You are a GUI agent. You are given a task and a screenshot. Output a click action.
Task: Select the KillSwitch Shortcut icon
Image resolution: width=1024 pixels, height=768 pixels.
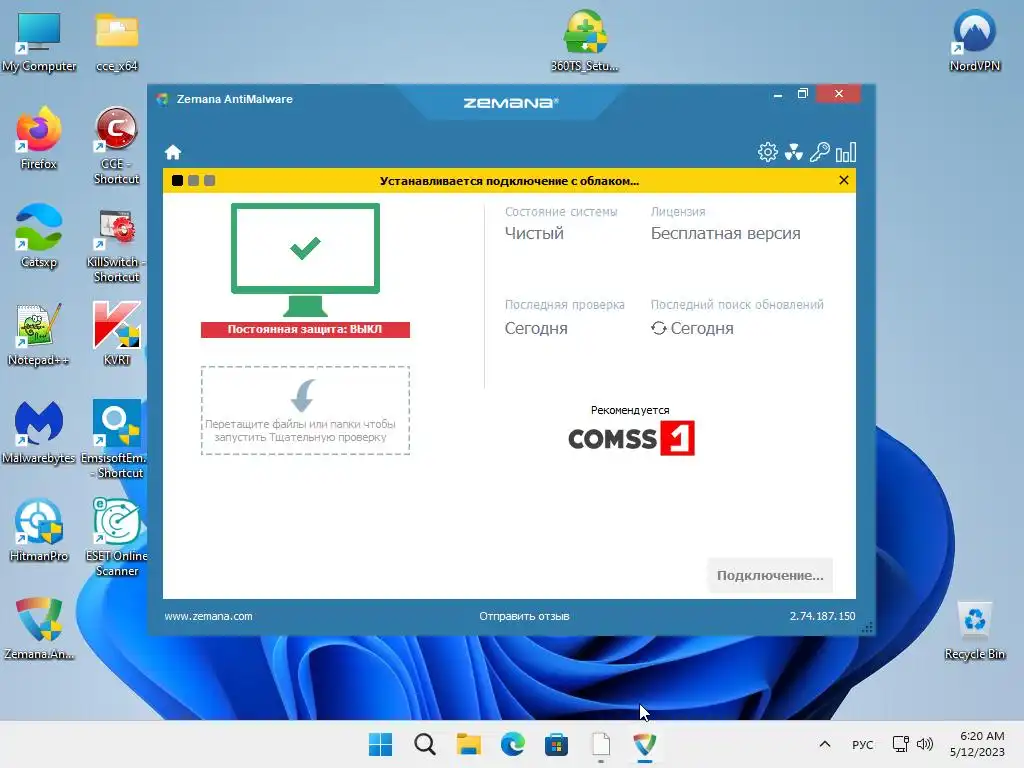point(117,245)
